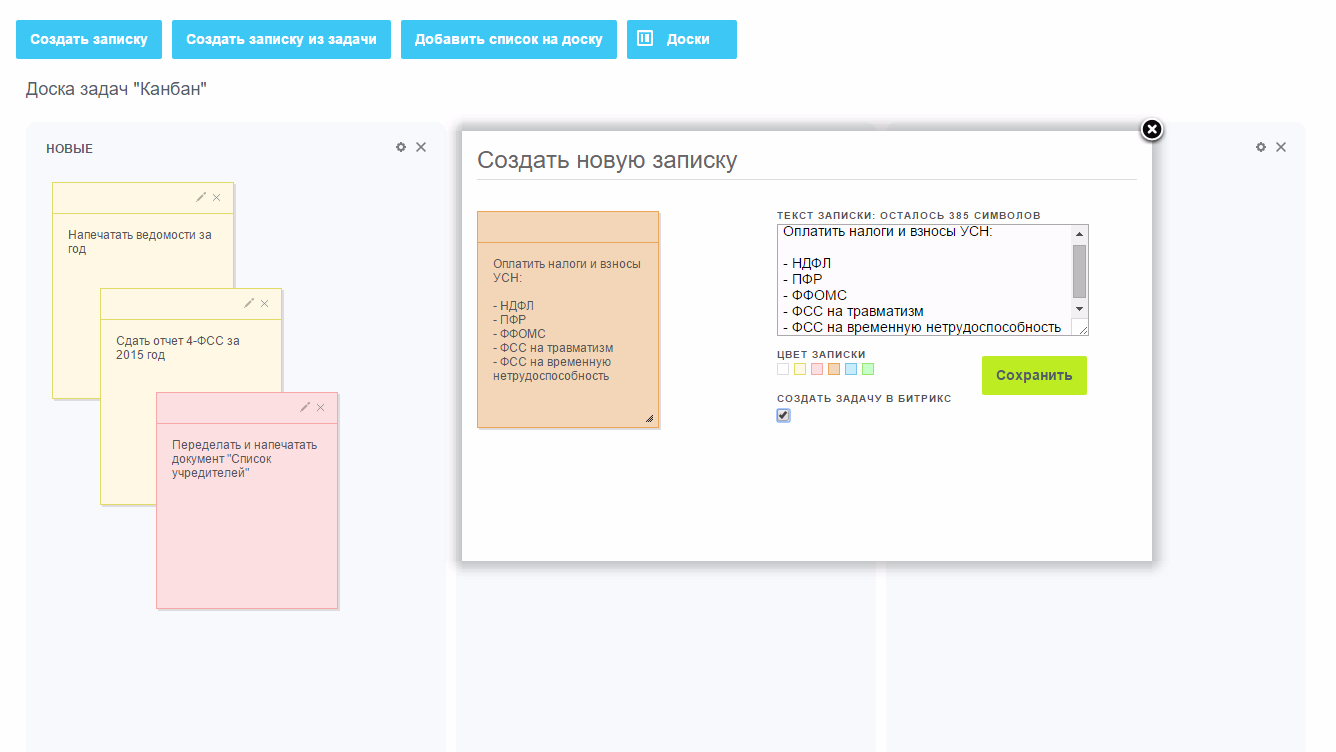Open 'Создать записку из задачи'
Image resolution: width=1336 pixels, height=752 pixels.
281,40
